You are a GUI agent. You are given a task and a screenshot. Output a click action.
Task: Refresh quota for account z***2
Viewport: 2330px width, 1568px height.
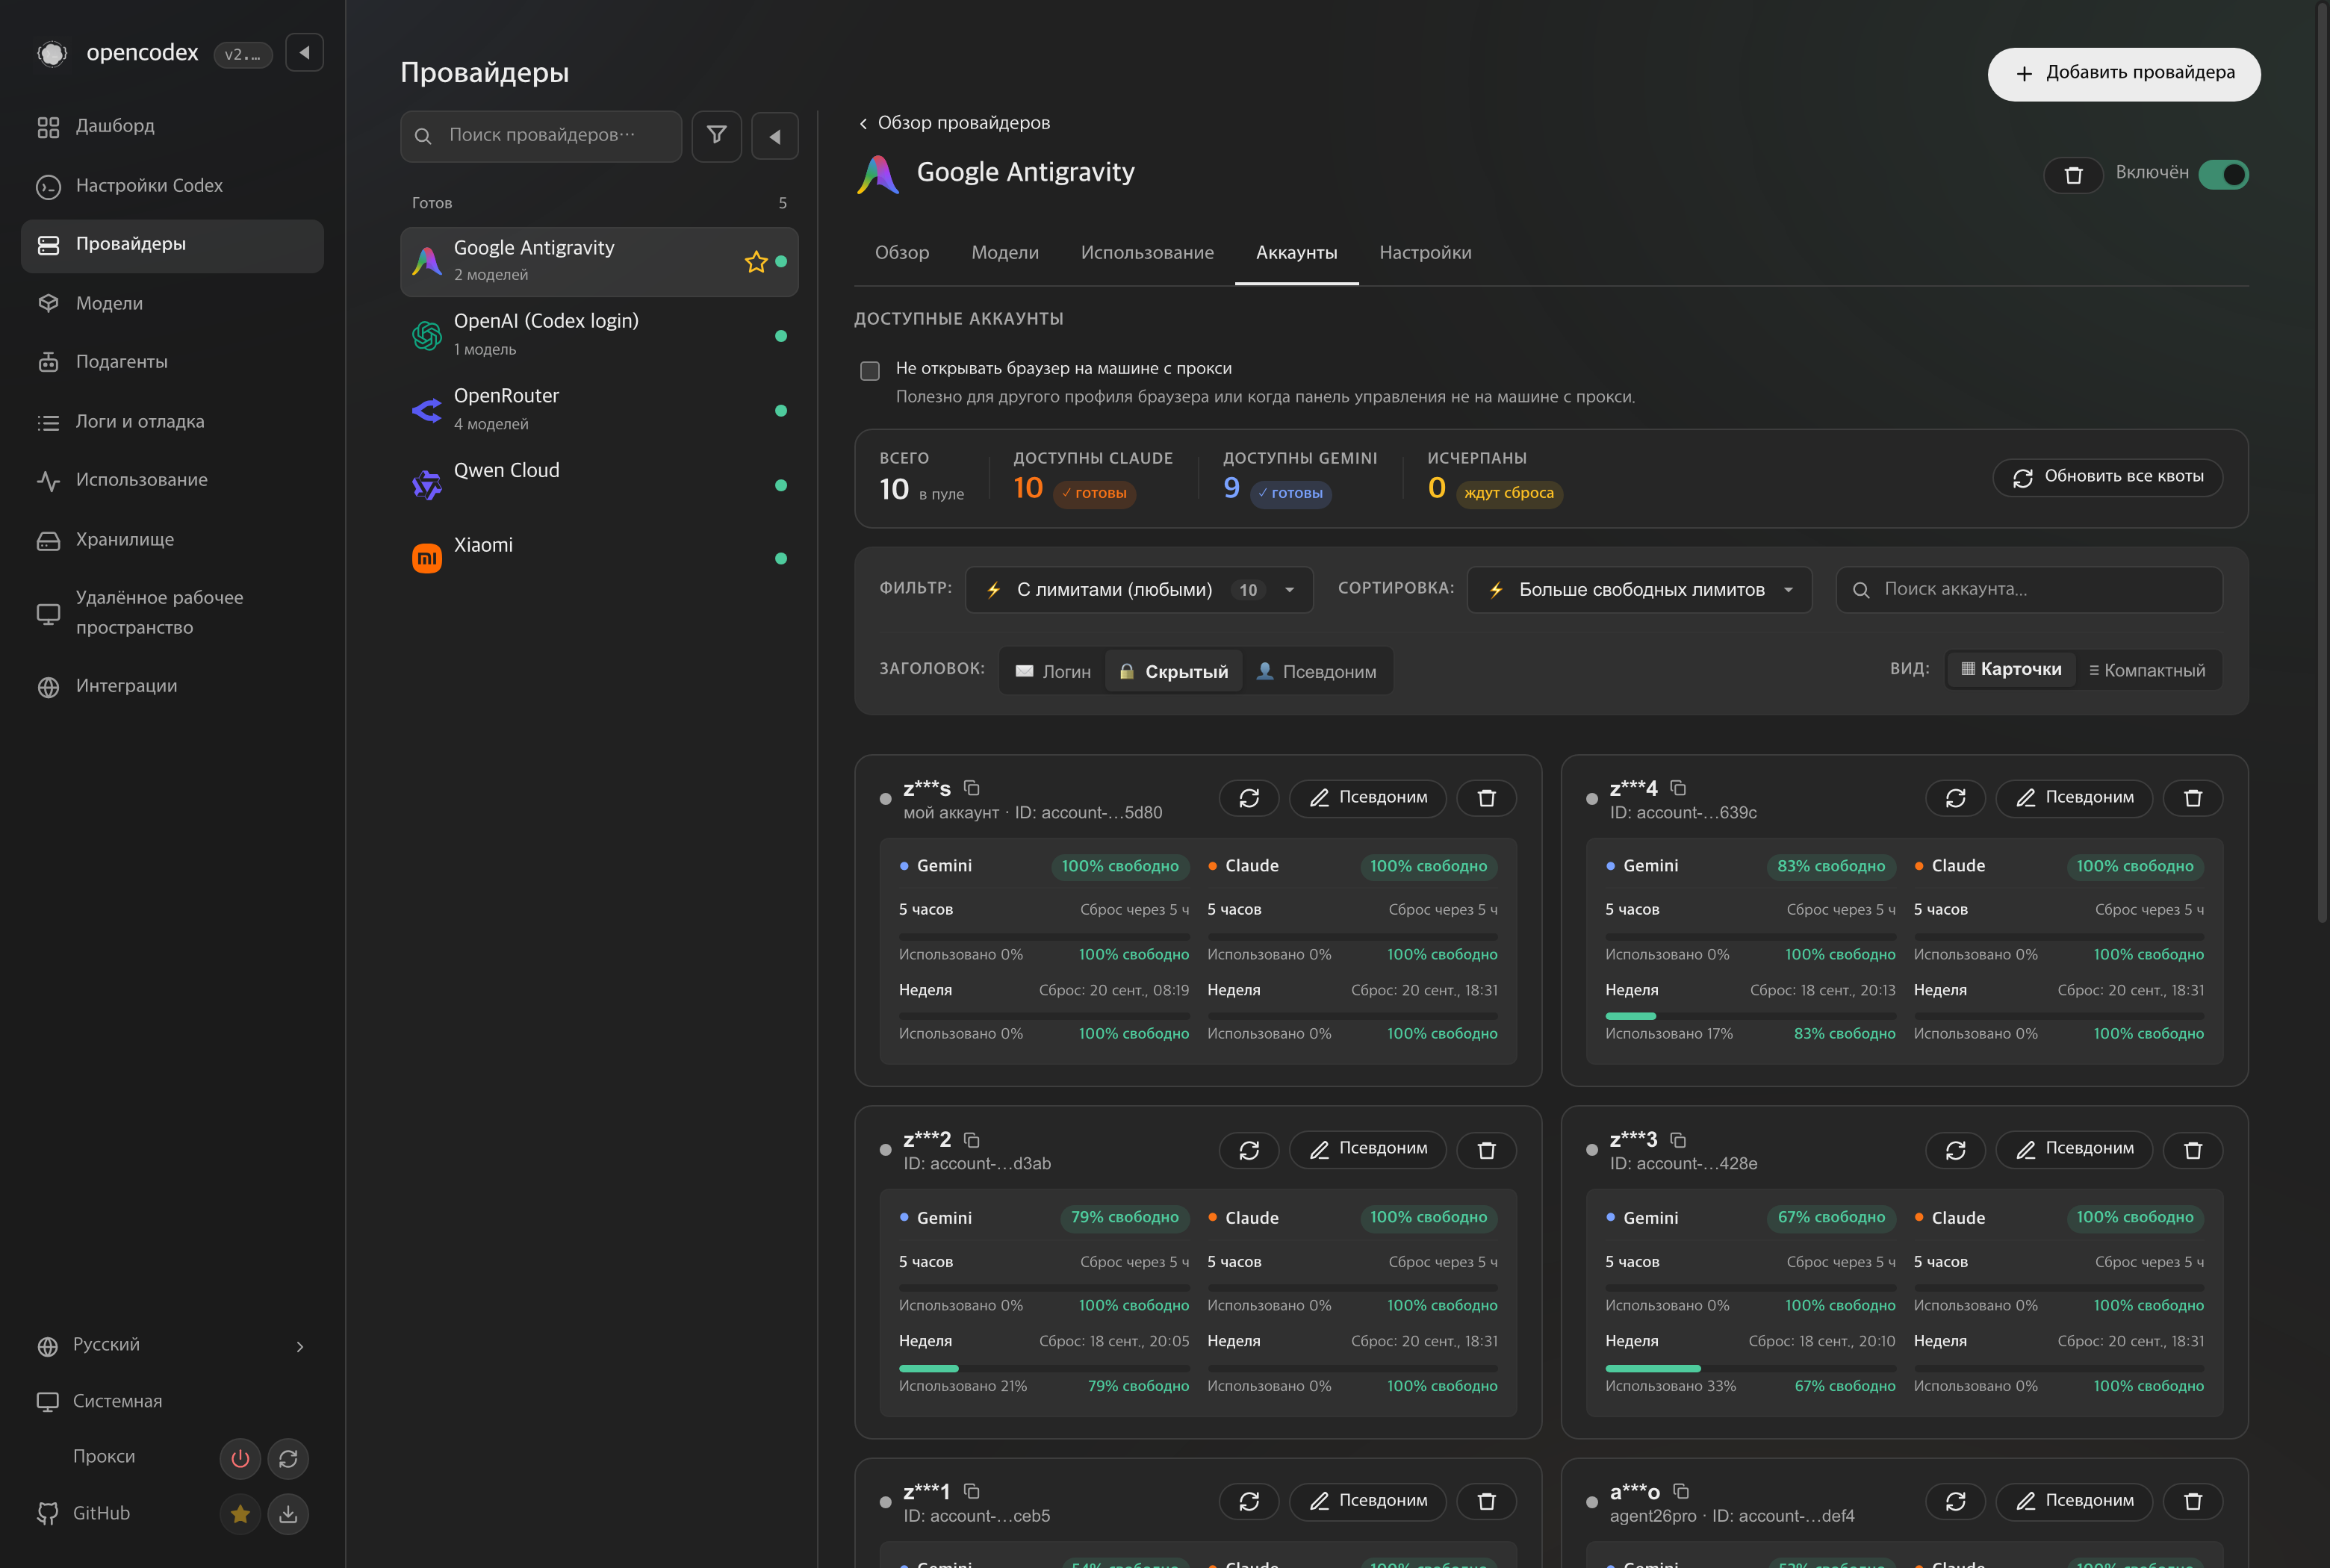[x=1248, y=1150]
